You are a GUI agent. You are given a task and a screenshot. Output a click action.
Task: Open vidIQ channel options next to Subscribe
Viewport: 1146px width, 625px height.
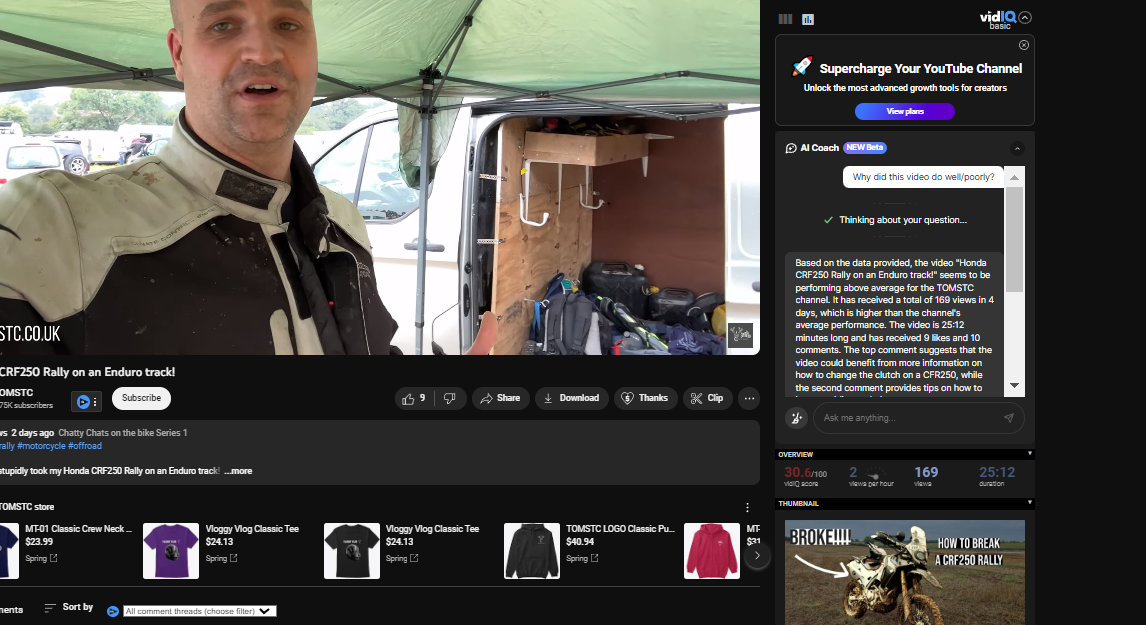[86, 401]
